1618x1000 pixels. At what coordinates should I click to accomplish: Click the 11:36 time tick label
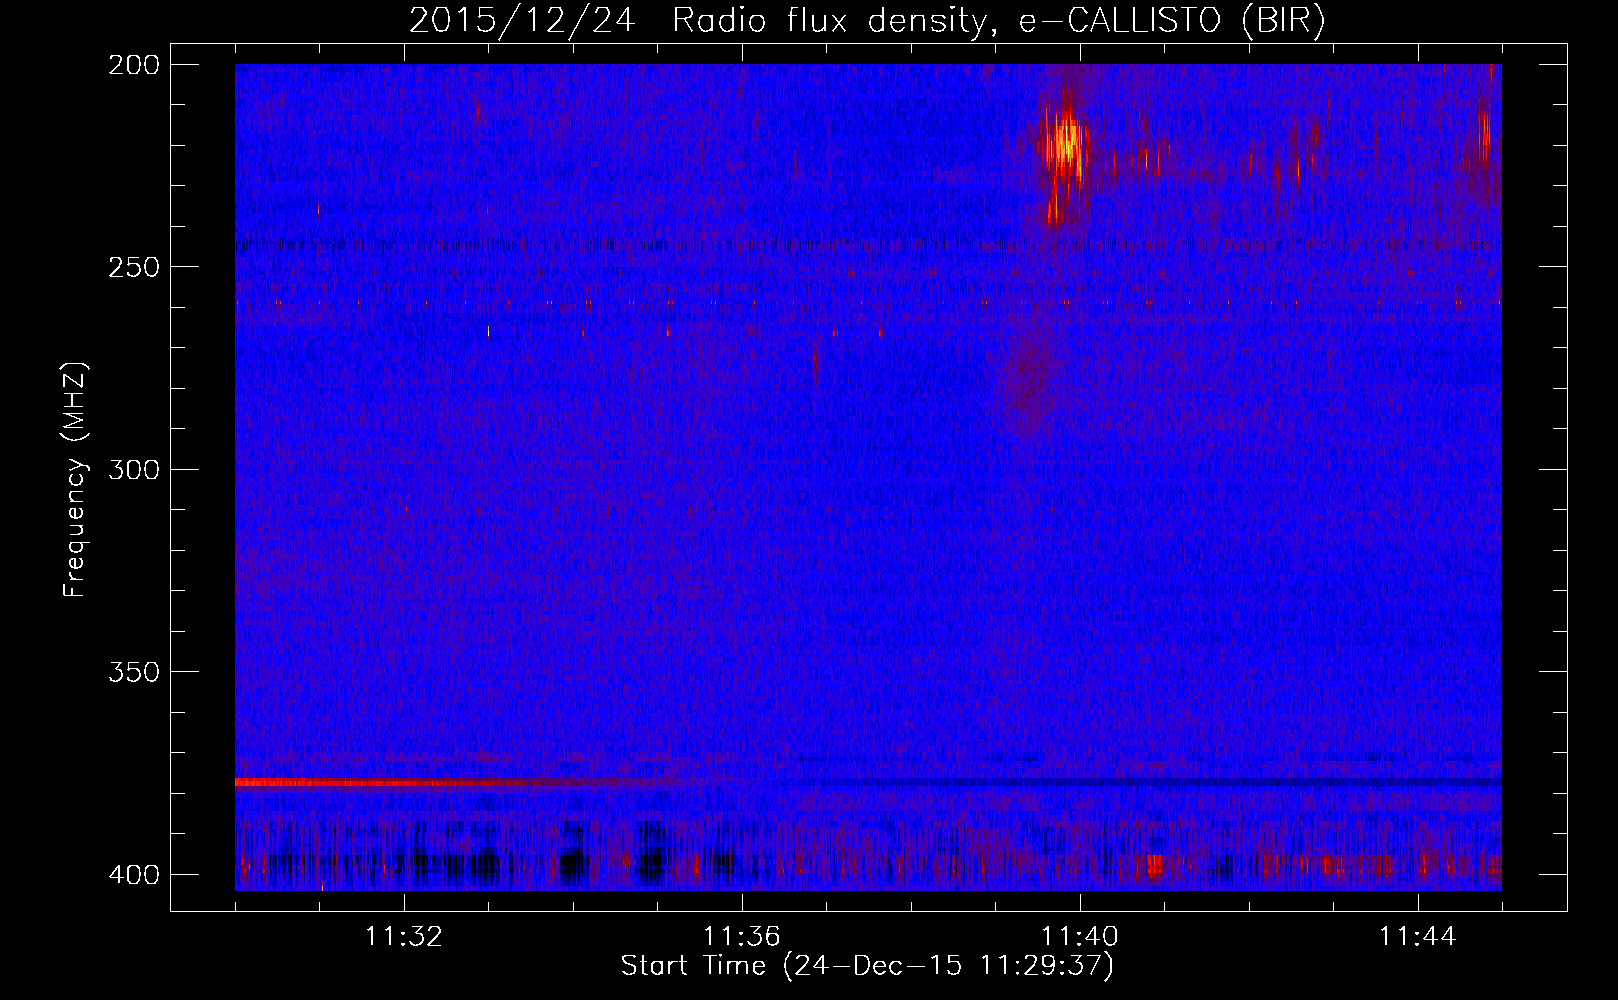tap(742, 937)
